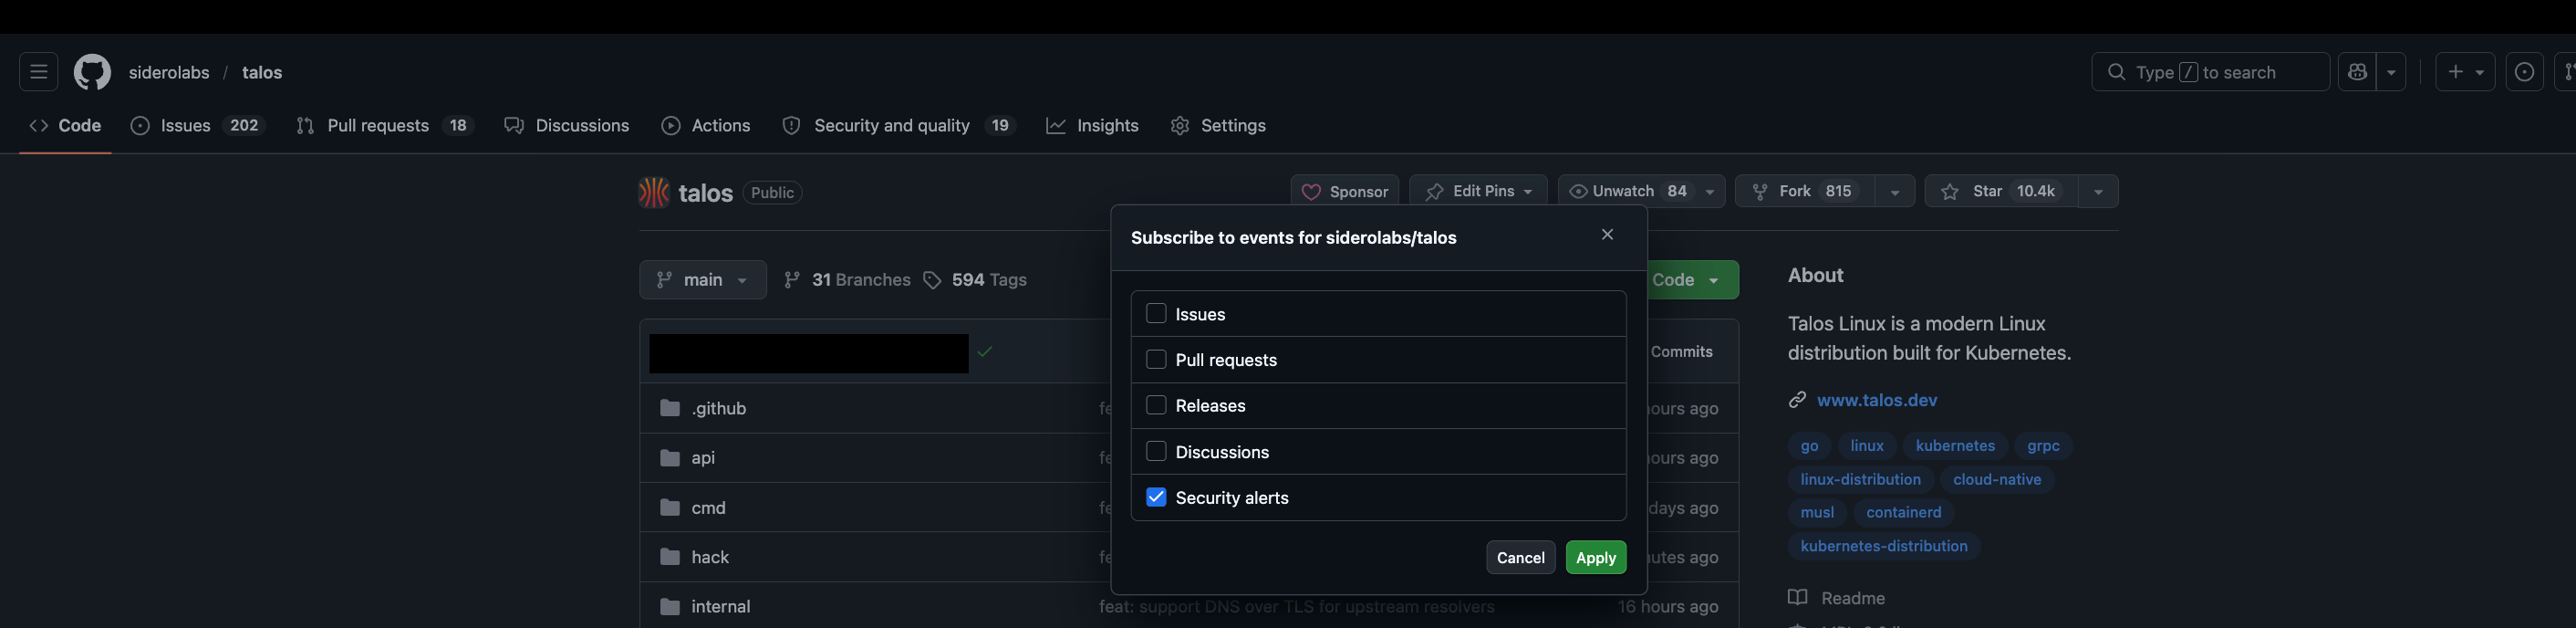Open the internal folder

tap(721, 606)
